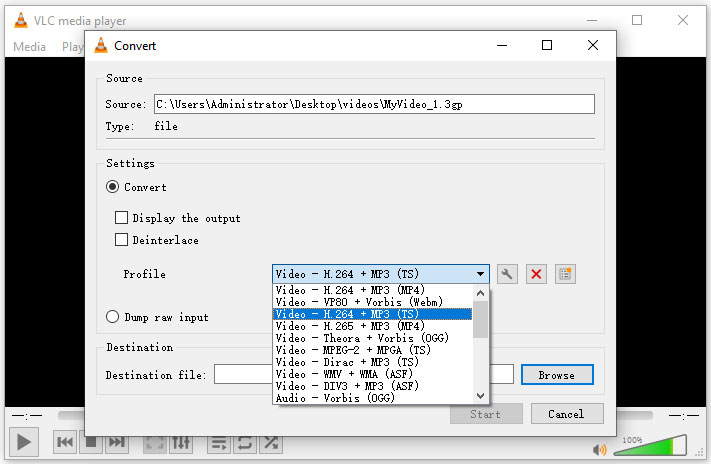The height and width of the screenshot is (464, 711).
Task: Choose Video - H.264 + MP3 (MP4) profile
Action: coord(372,290)
